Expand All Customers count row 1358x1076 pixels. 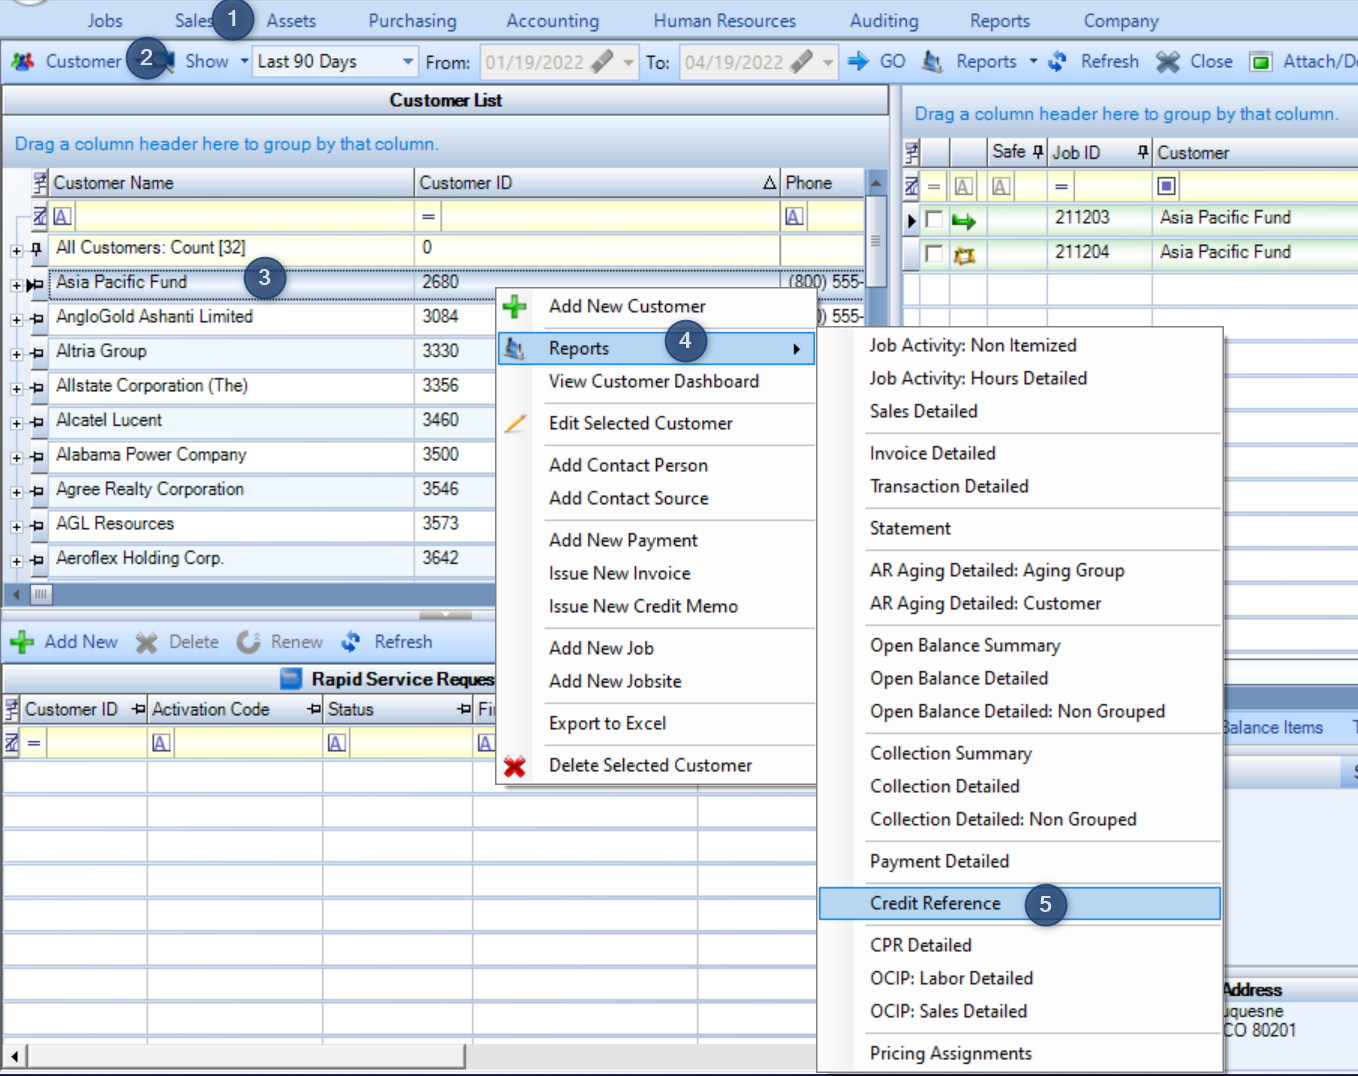click(16, 251)
